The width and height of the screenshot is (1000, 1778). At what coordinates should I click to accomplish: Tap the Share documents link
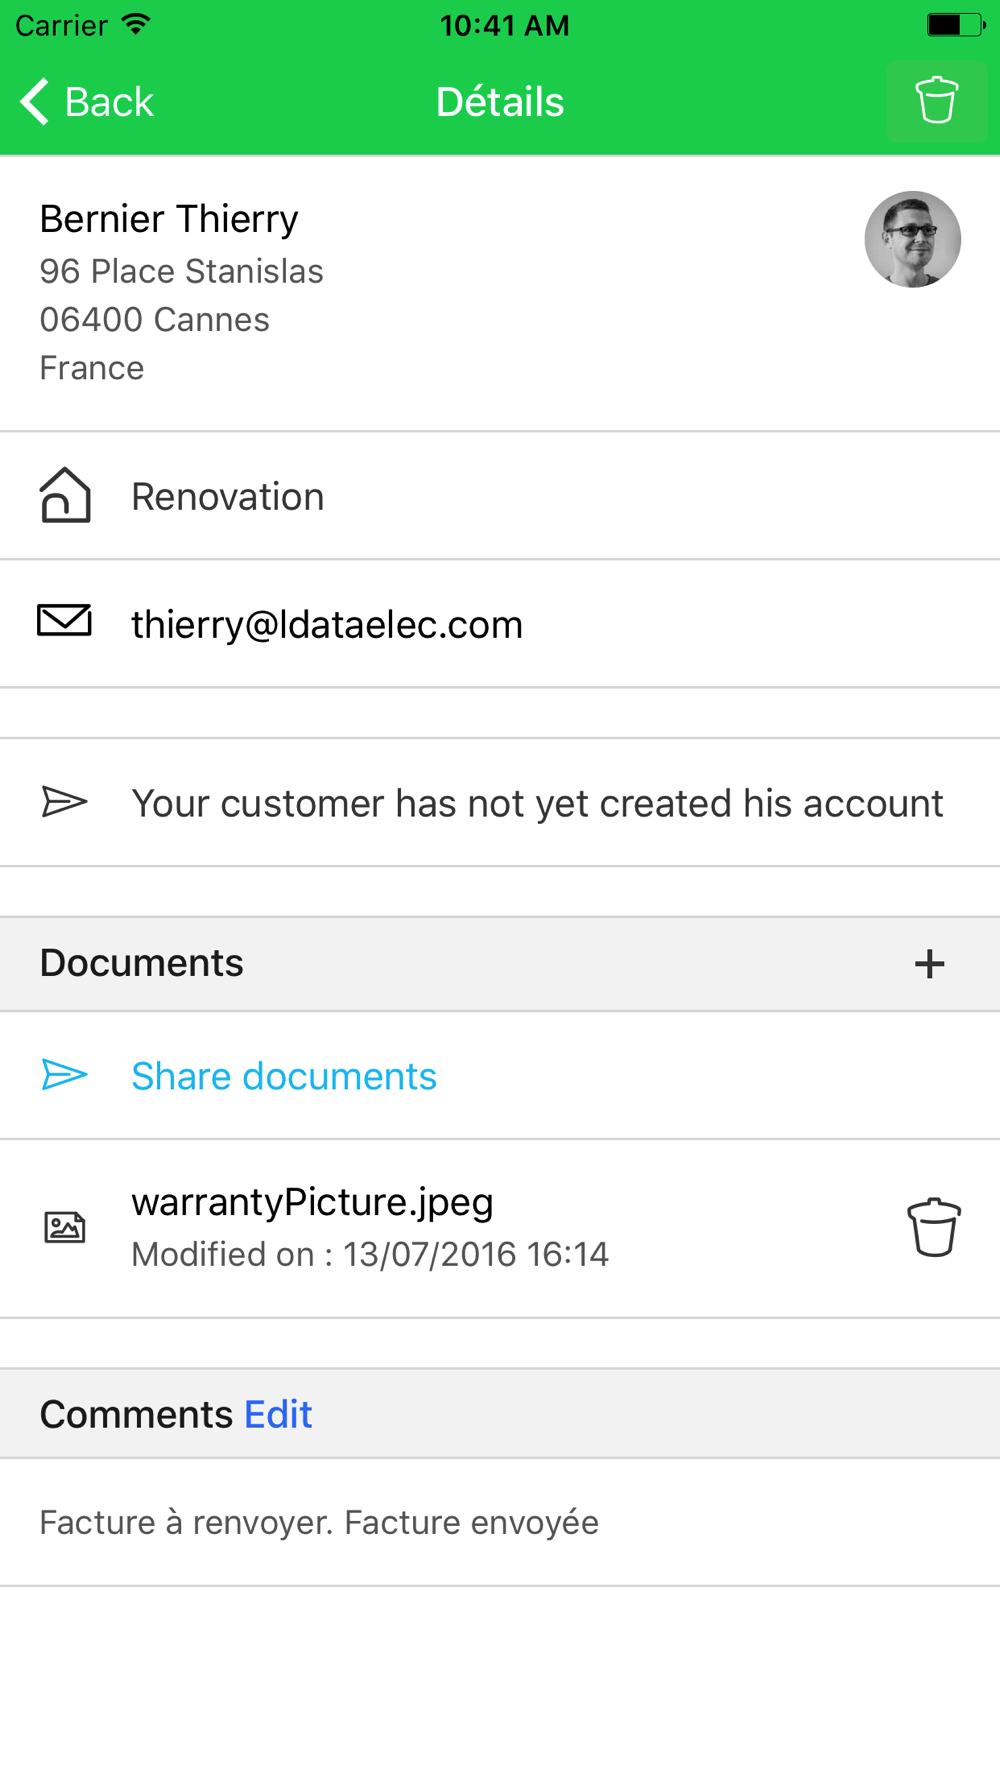[284, 1077]
